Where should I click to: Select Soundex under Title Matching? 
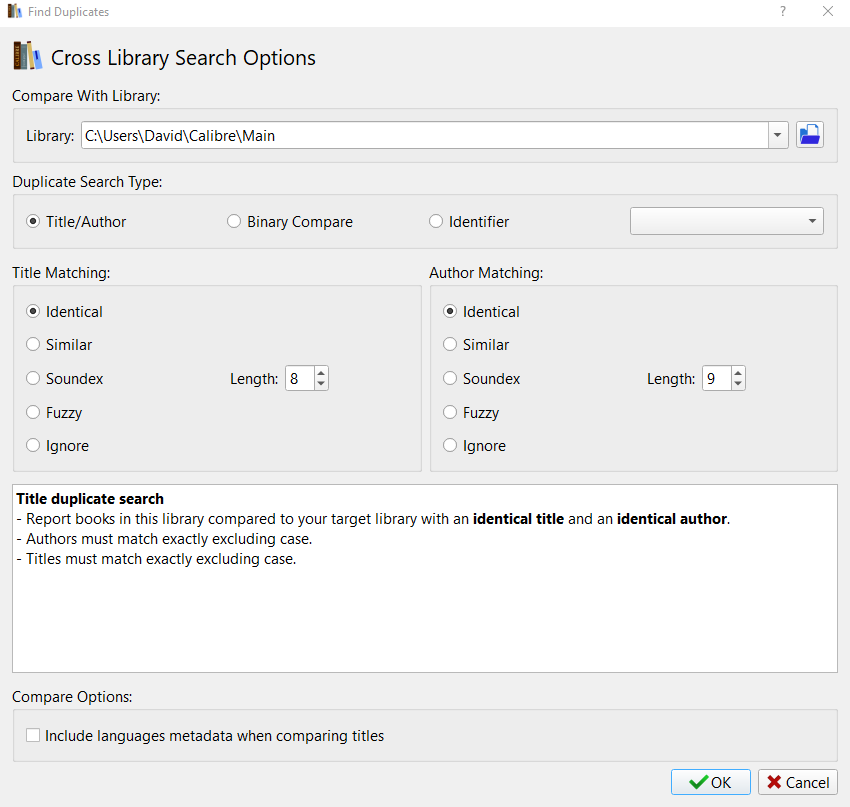pyautogui.click(x=34, y=379)
